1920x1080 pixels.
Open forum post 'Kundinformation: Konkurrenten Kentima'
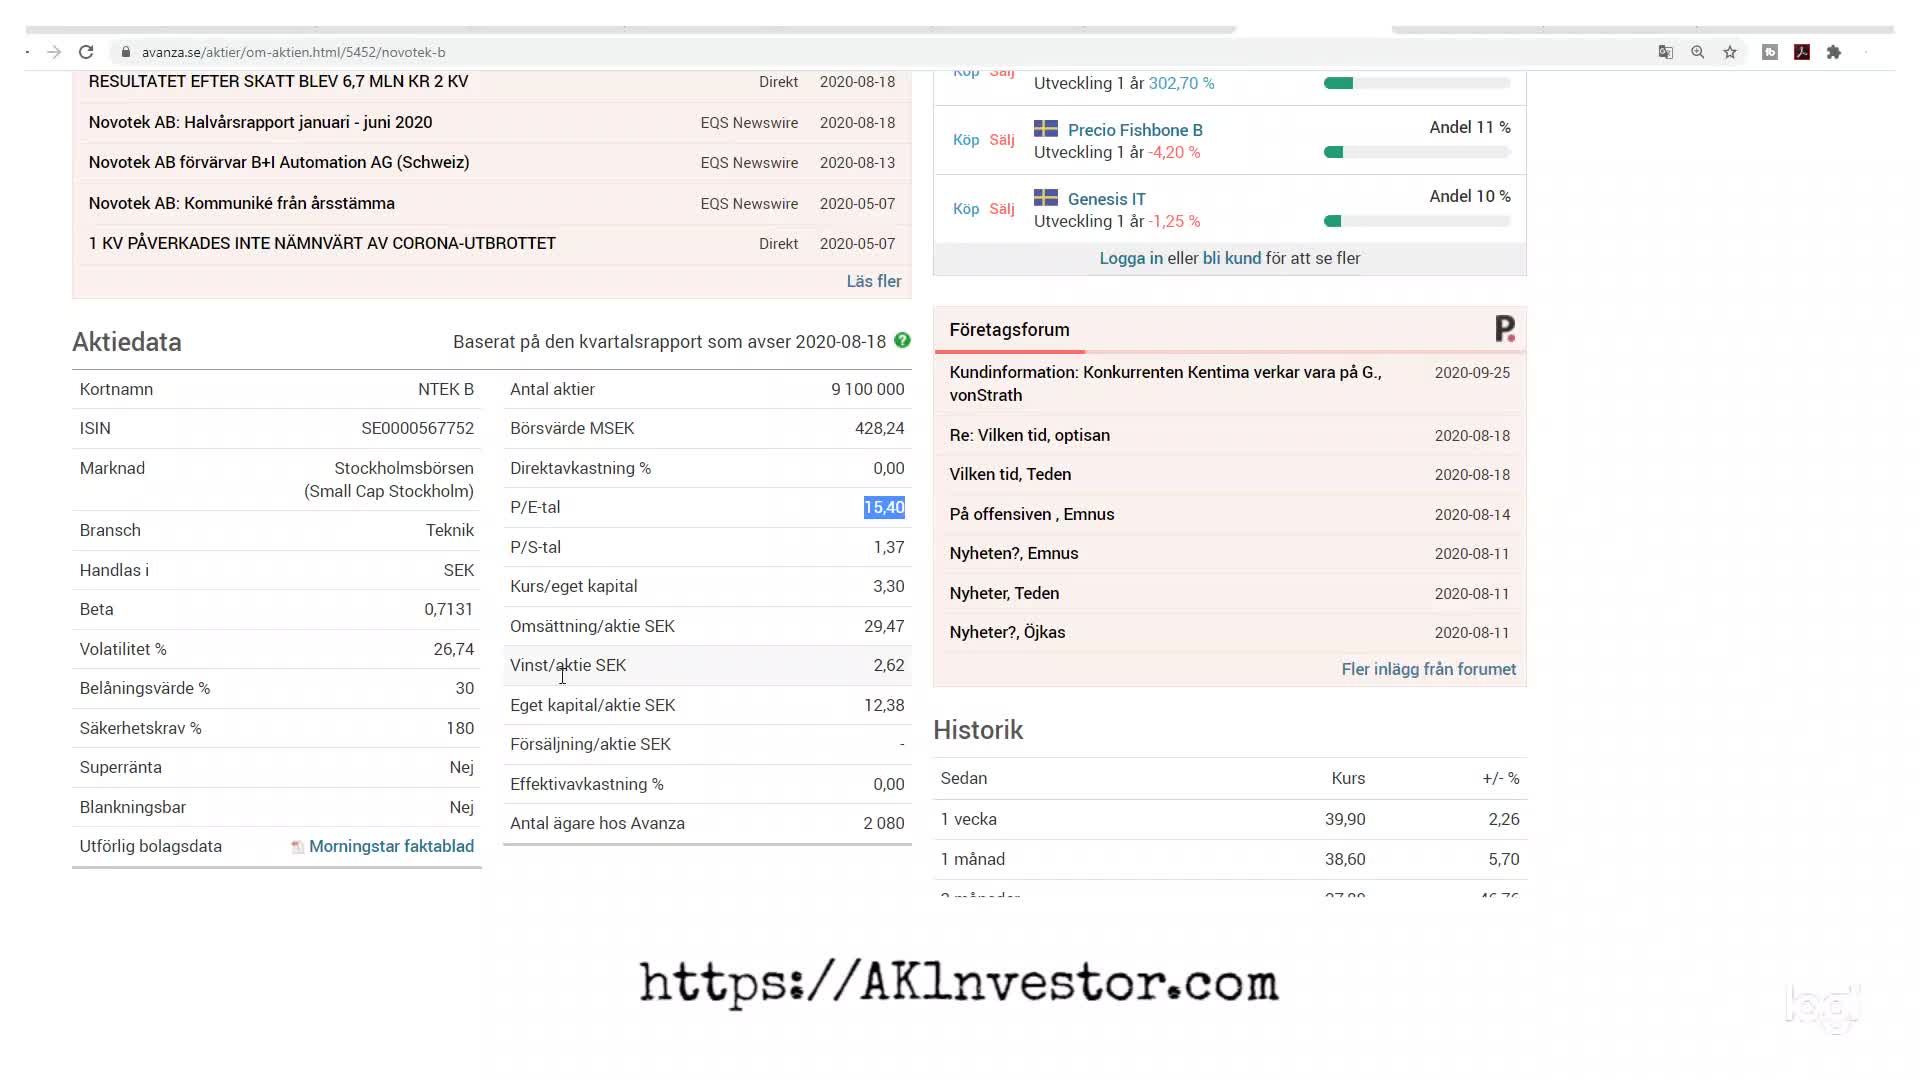point(1165,383)
